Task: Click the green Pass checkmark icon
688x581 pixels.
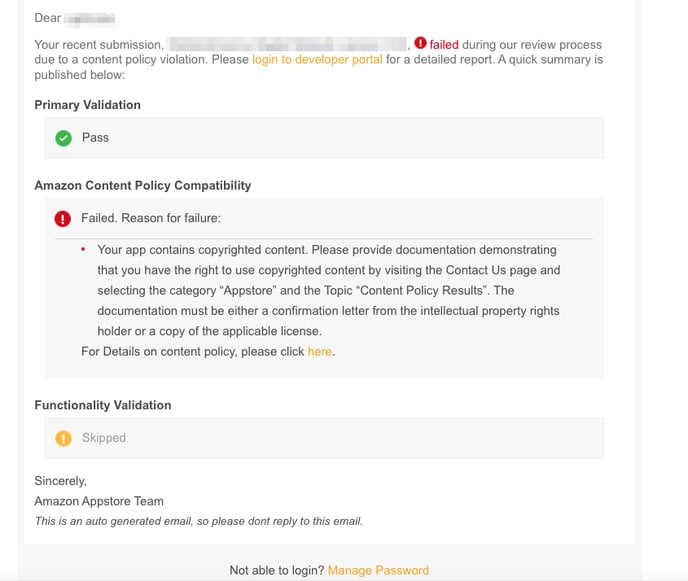Action: pyautogui.click(x=63, y=138)
